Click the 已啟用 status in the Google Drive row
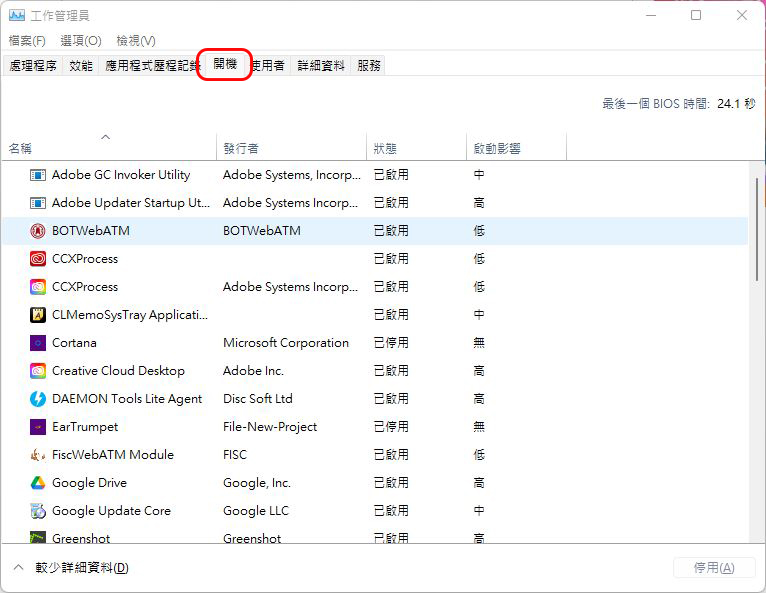766x593 pixels. pos(391,483)
